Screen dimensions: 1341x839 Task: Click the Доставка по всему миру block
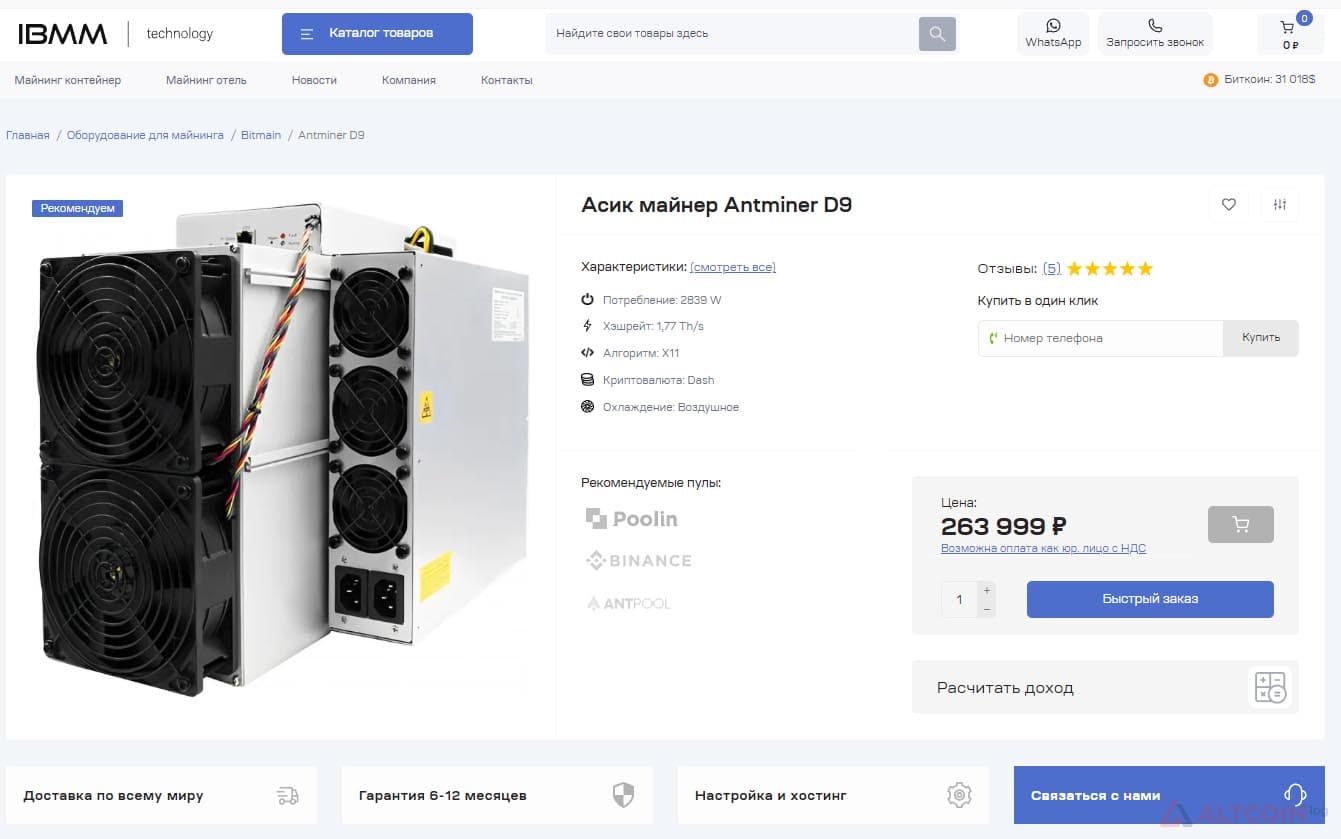[x=161, y=795]
